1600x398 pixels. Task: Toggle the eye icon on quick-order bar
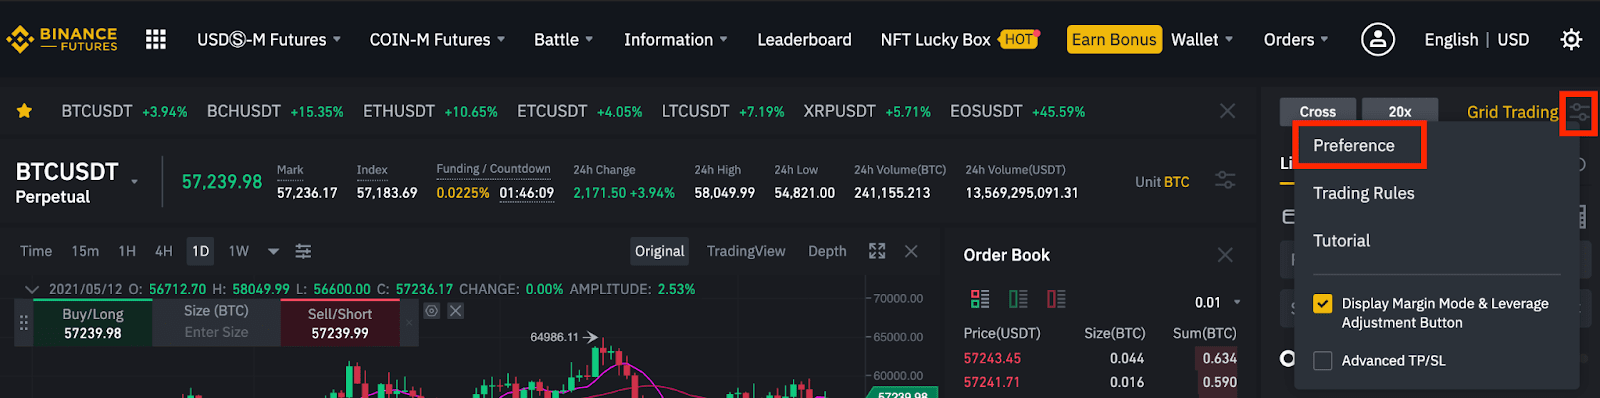coord(432,311)
